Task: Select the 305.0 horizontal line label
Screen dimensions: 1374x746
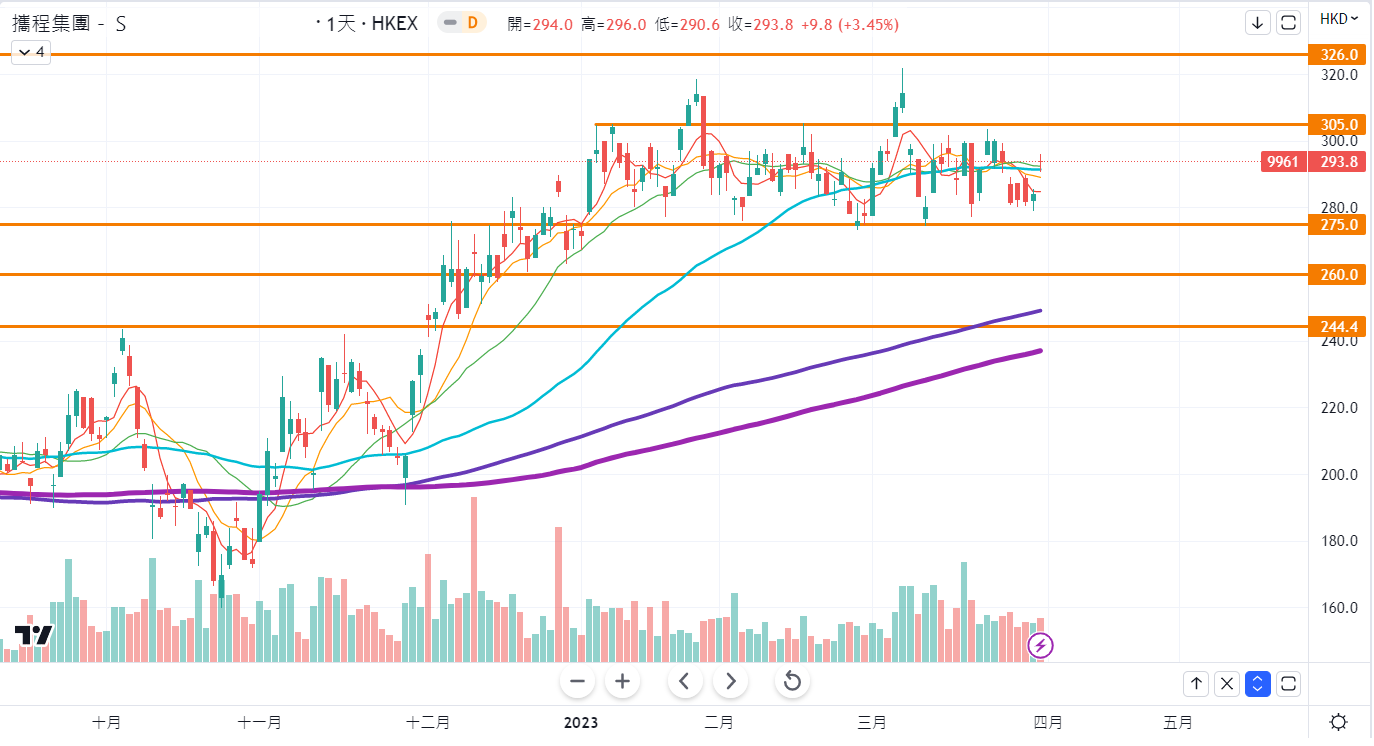Action: 1337,125
